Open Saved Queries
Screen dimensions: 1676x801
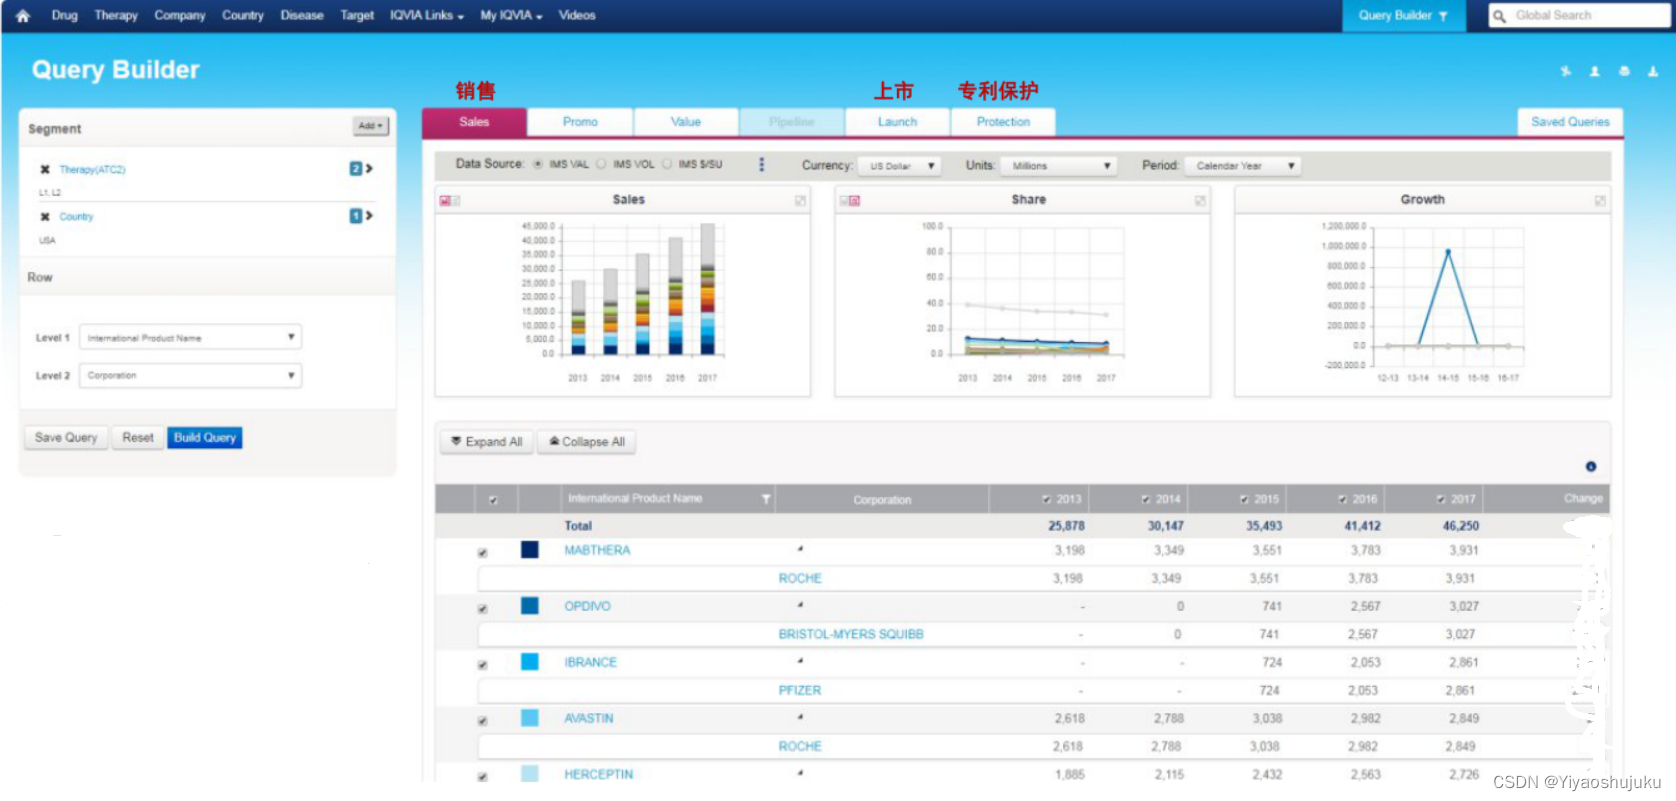click(x=1570, y=122)
